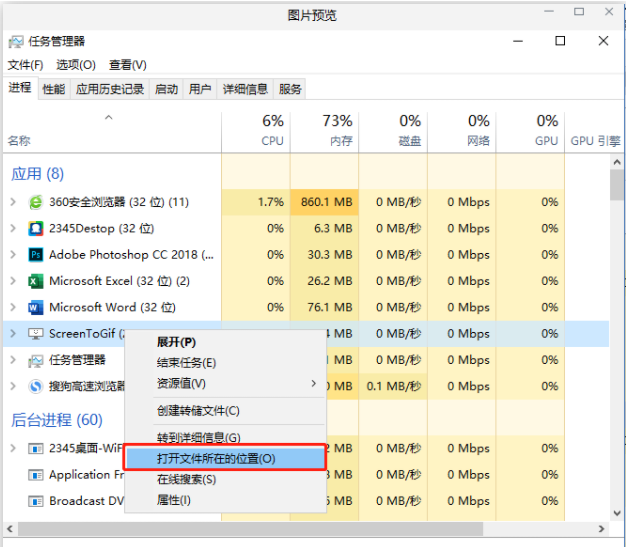Viewport: 626px width, 547px height.
Task: Click the Microsoft Word process icon
Action: click(x=36, y=307)
